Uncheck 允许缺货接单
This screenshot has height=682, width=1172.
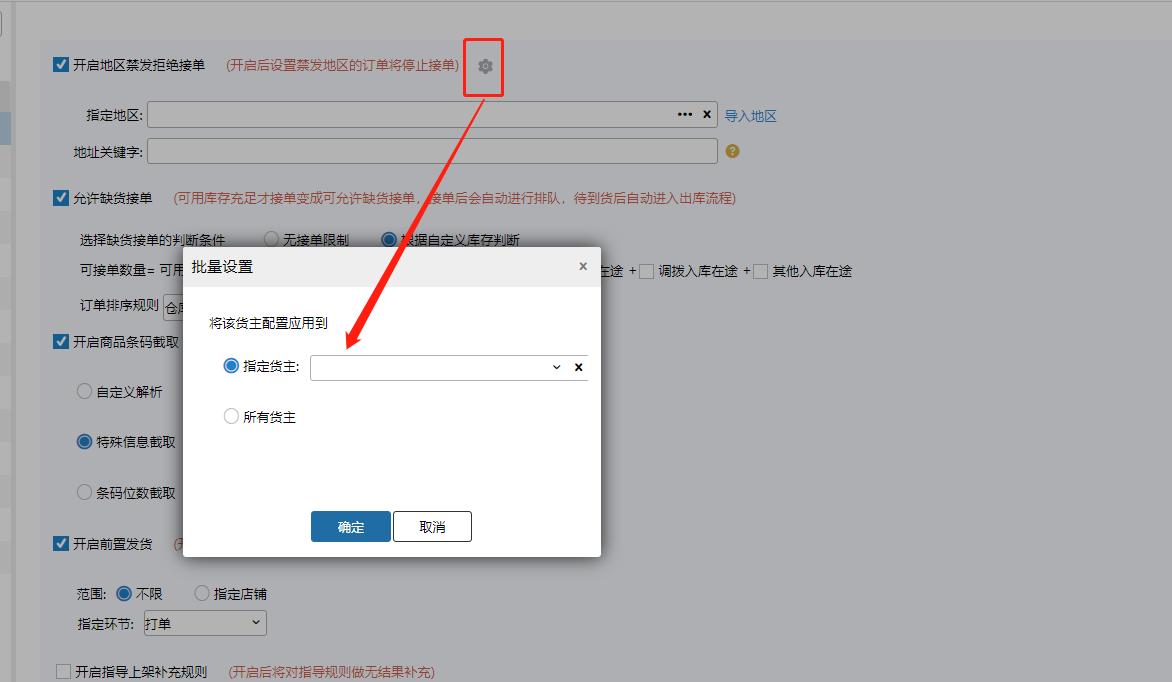(61, 198)
